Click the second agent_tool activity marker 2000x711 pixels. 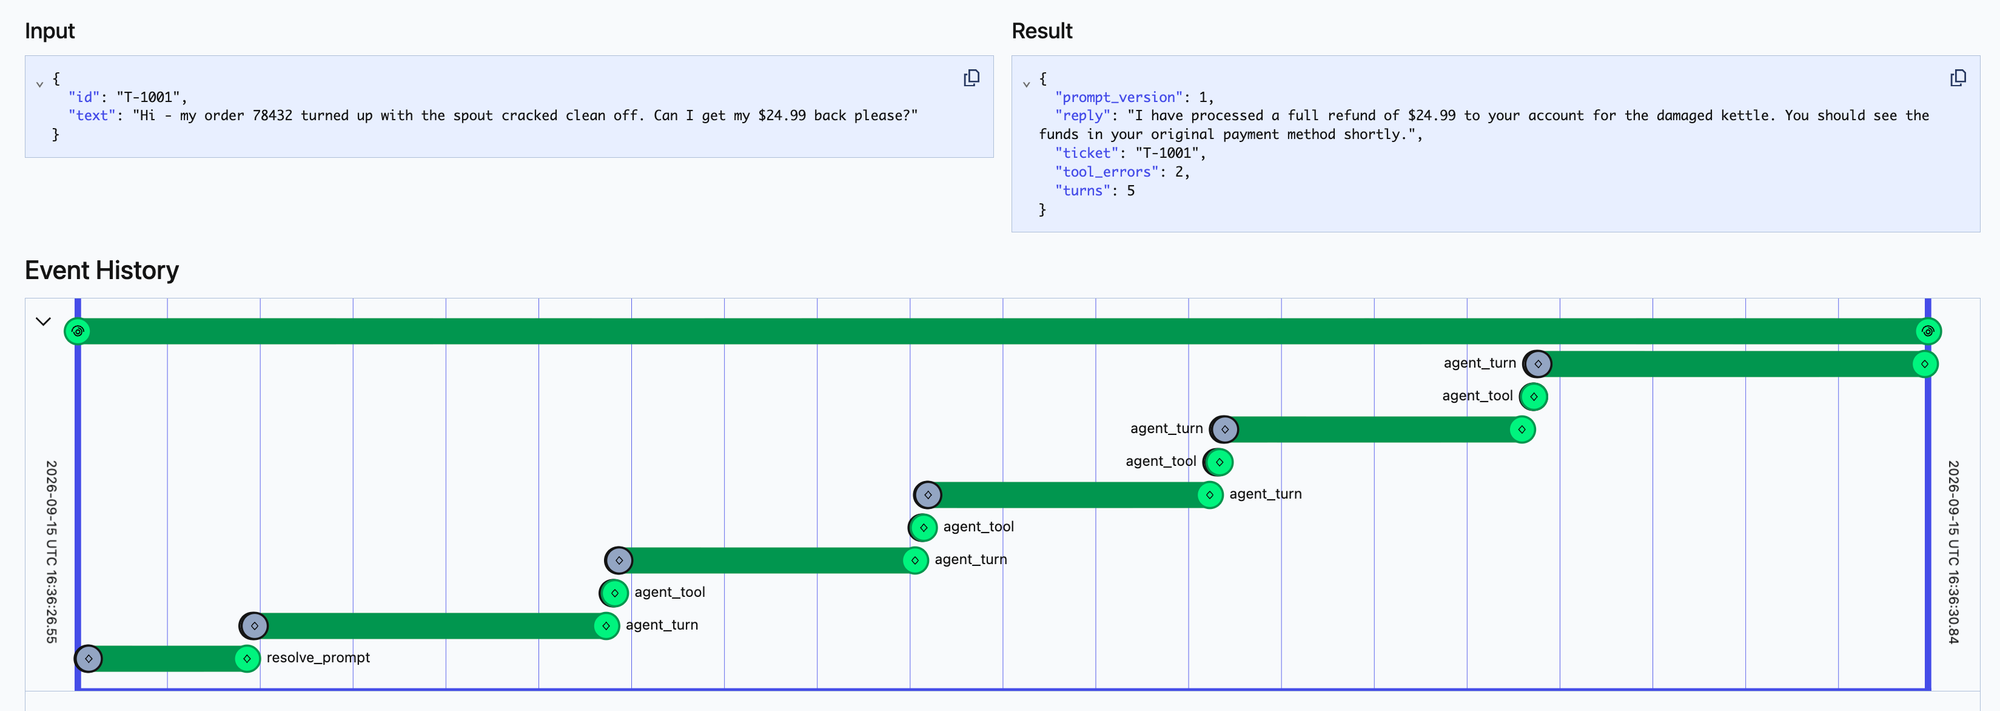923,527
